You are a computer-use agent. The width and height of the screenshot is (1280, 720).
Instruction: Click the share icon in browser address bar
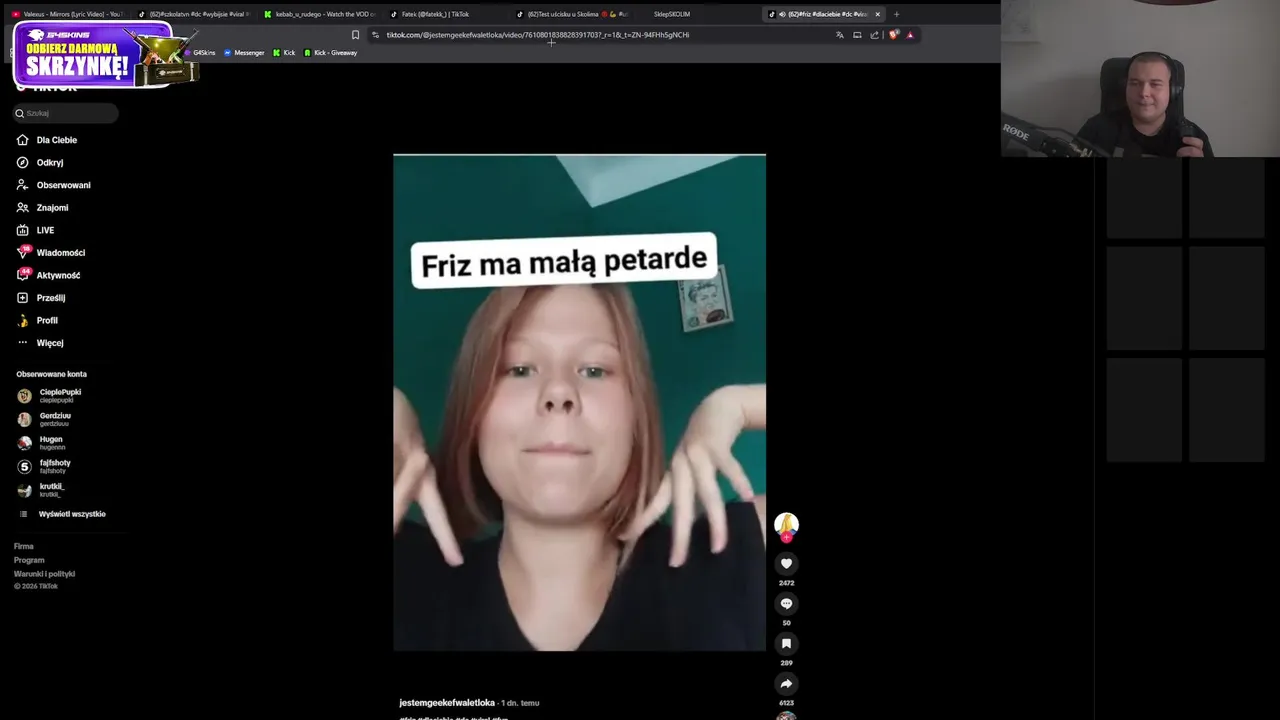[874, 35]
